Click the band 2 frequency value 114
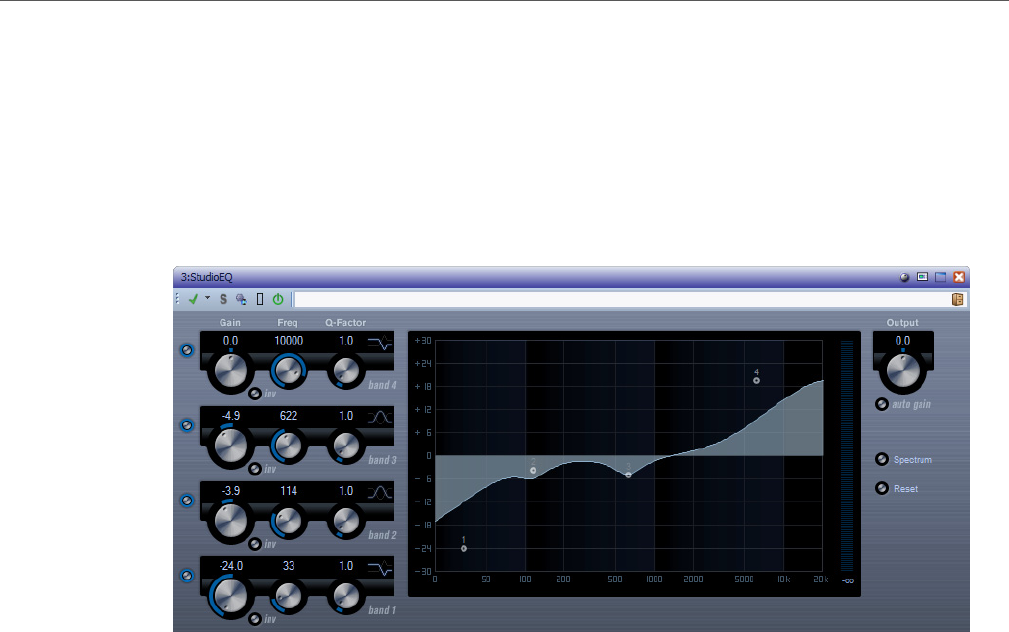 (x=288, y=491)
